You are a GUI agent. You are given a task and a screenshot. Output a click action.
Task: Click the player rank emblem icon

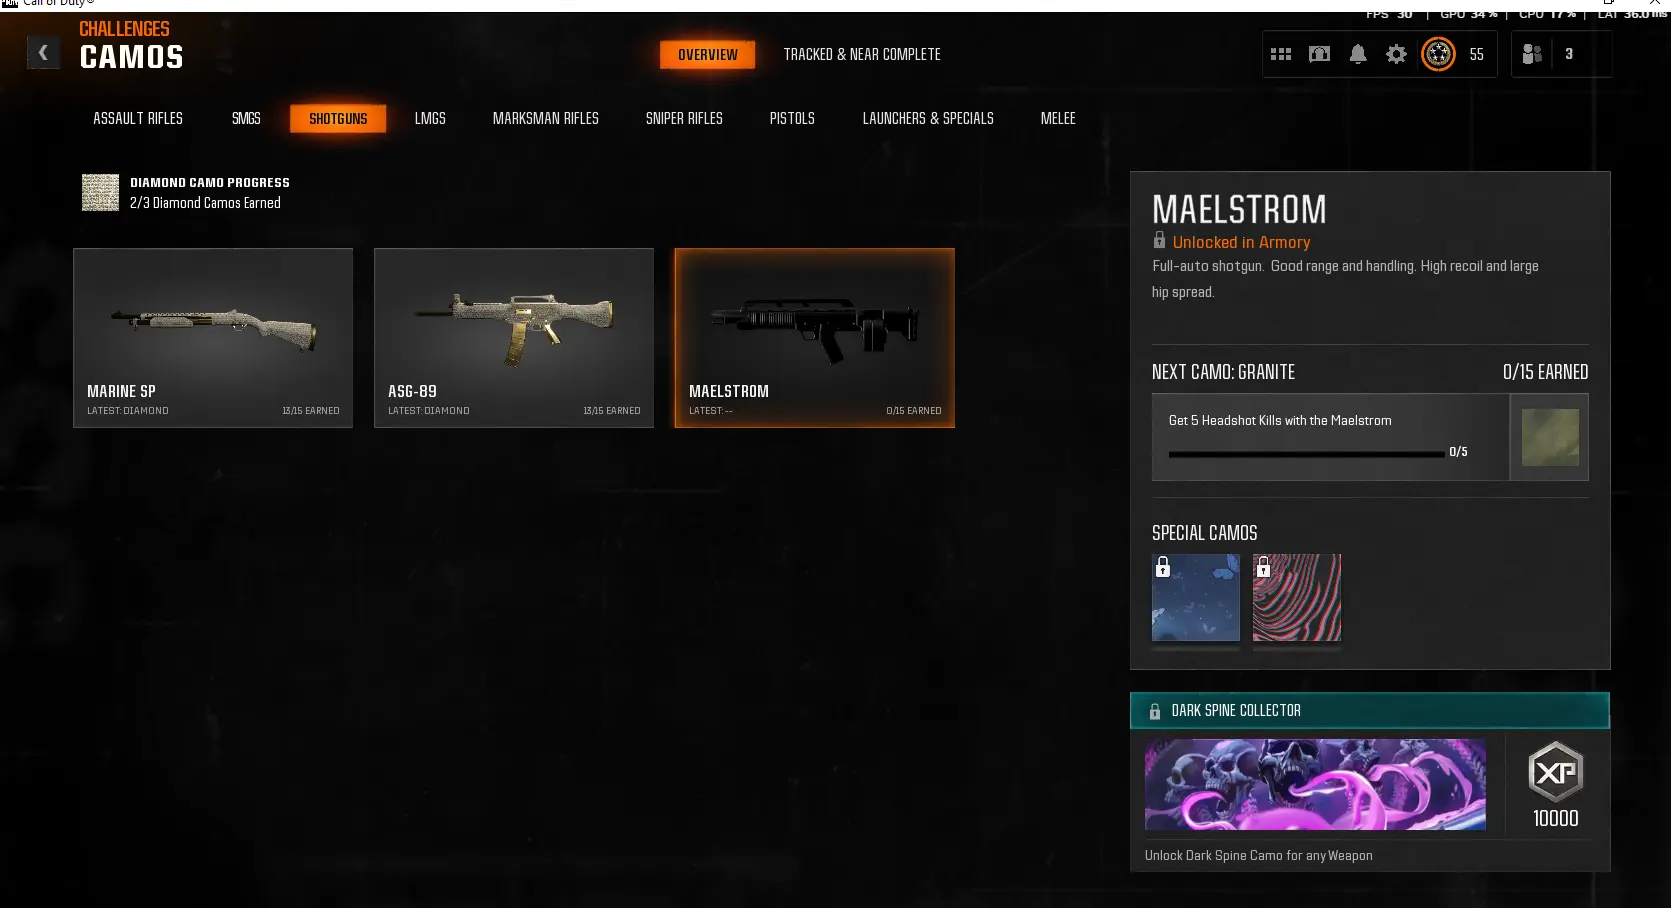pyautogui.click(x=1438, y=54)
